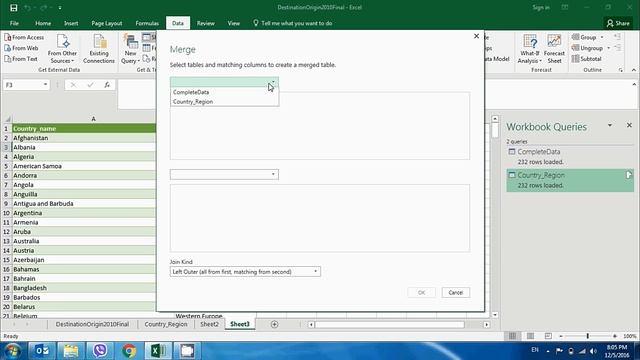Viewport: 640px width, 360px height.
Task: Click the Save icon in the title bar
Action: [13, 8]
